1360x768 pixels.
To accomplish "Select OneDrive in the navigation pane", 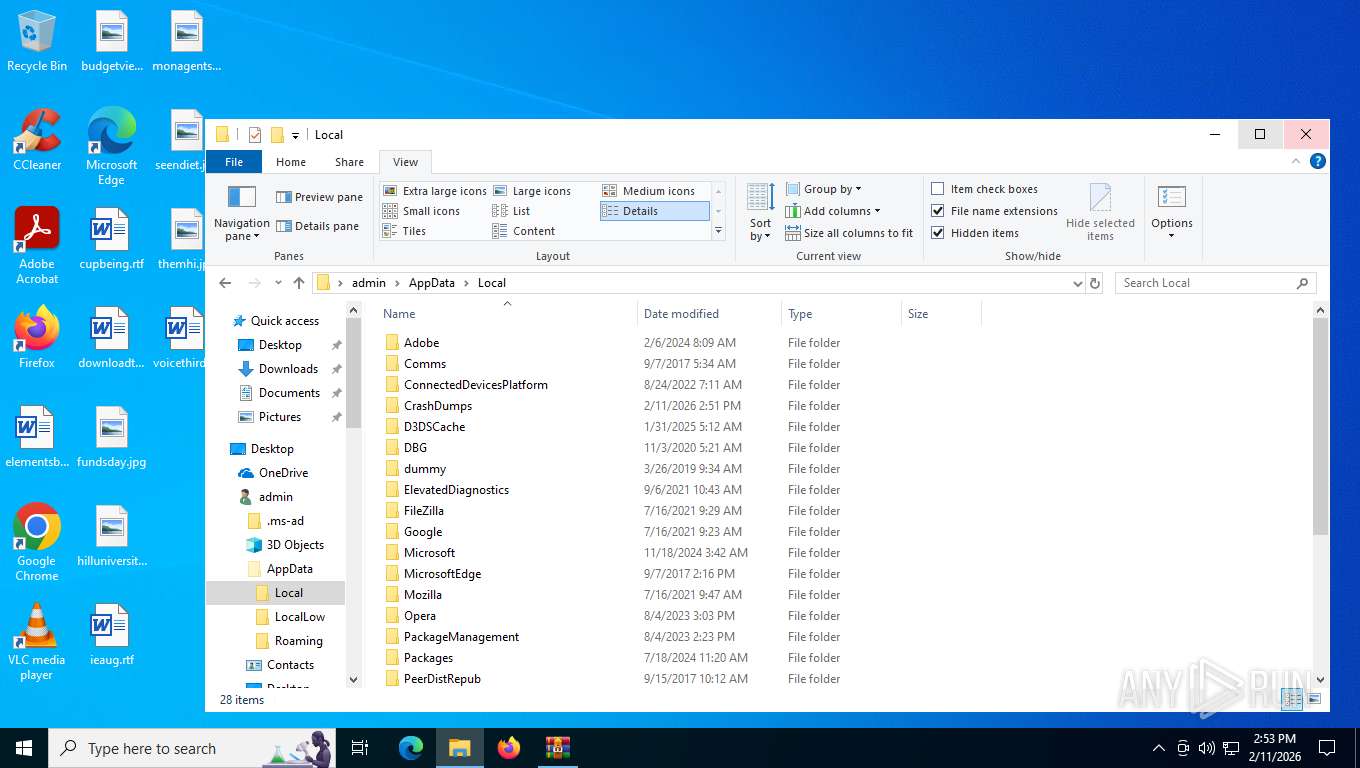I will [283, 473].
